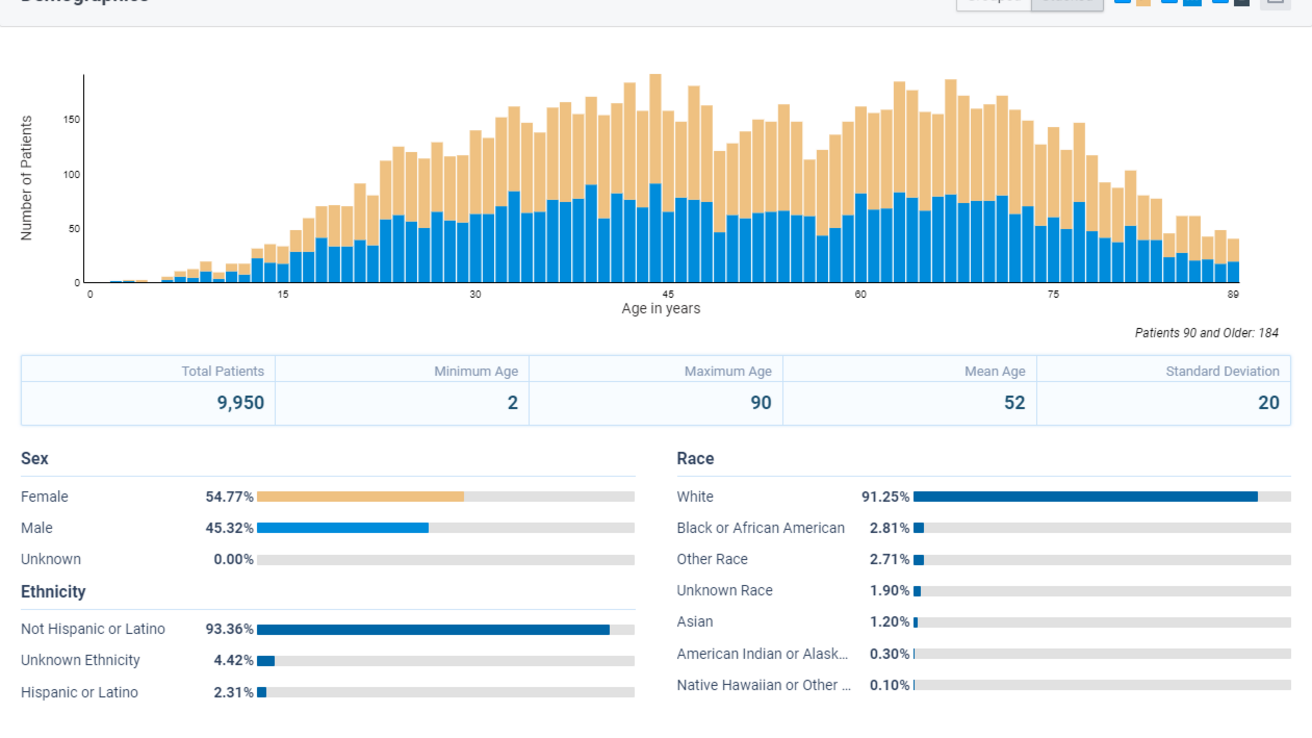1312x738 pixels.
Task: Click the Female percentage bar
Action: click(x=360, y=494)
